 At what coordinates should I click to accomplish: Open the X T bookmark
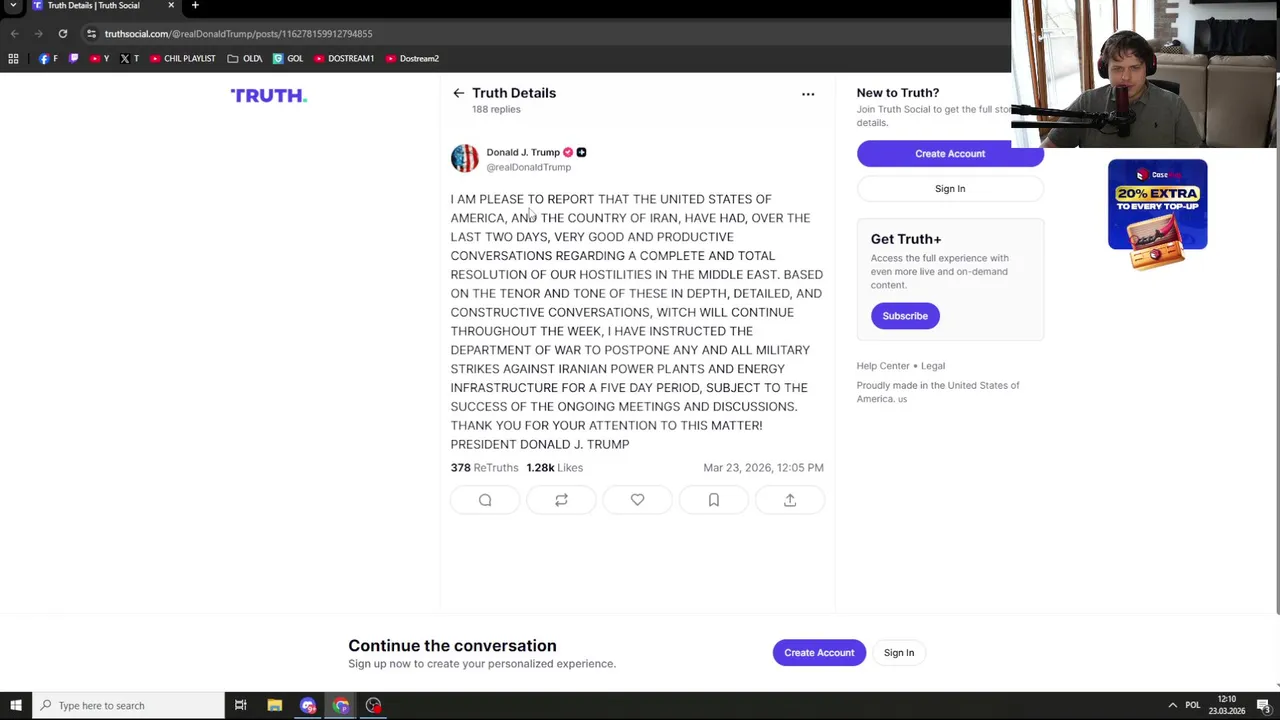click(129, 59)
